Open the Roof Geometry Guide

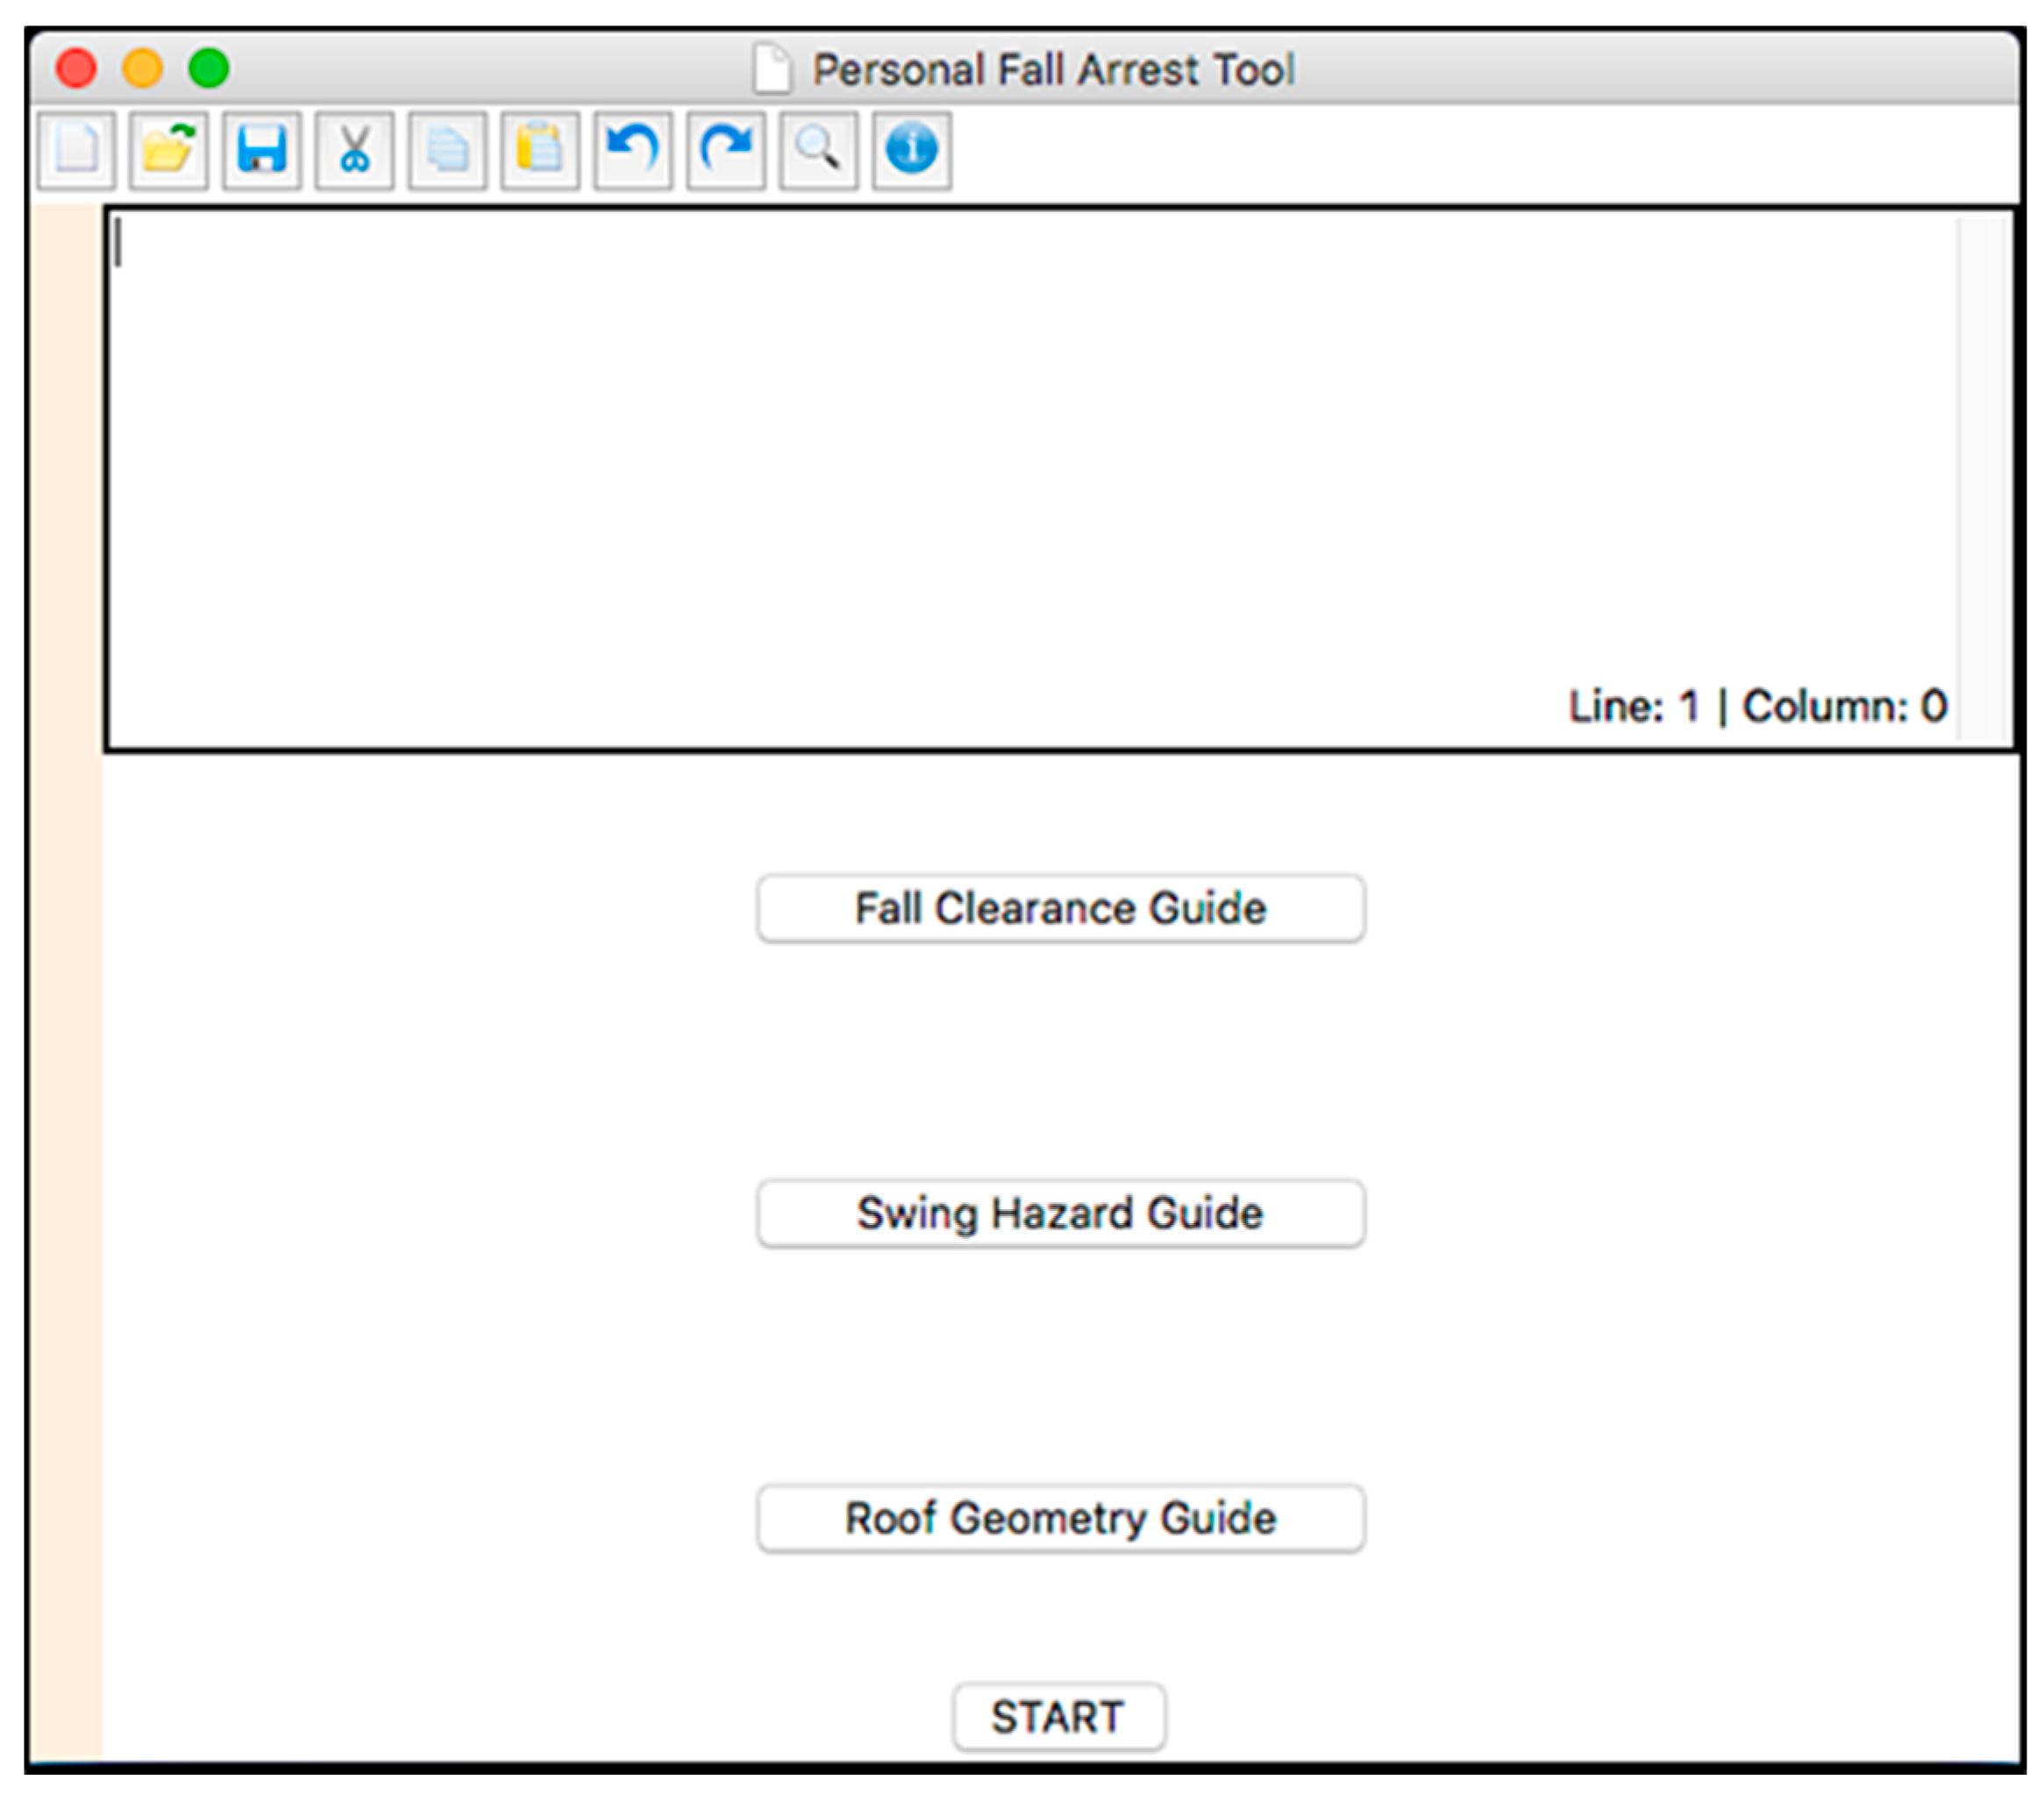tap(1060, 1518)
